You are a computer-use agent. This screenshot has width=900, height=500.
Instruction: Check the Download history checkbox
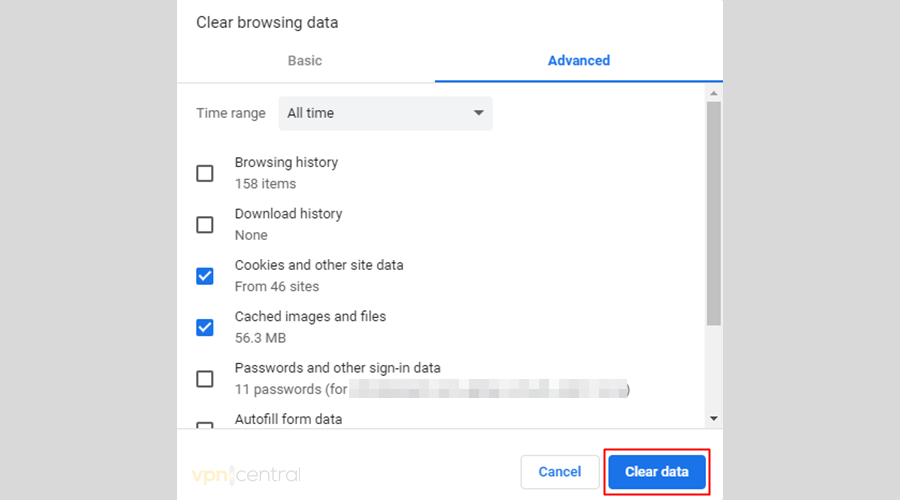pyautogui.click(x=205, y=224)
